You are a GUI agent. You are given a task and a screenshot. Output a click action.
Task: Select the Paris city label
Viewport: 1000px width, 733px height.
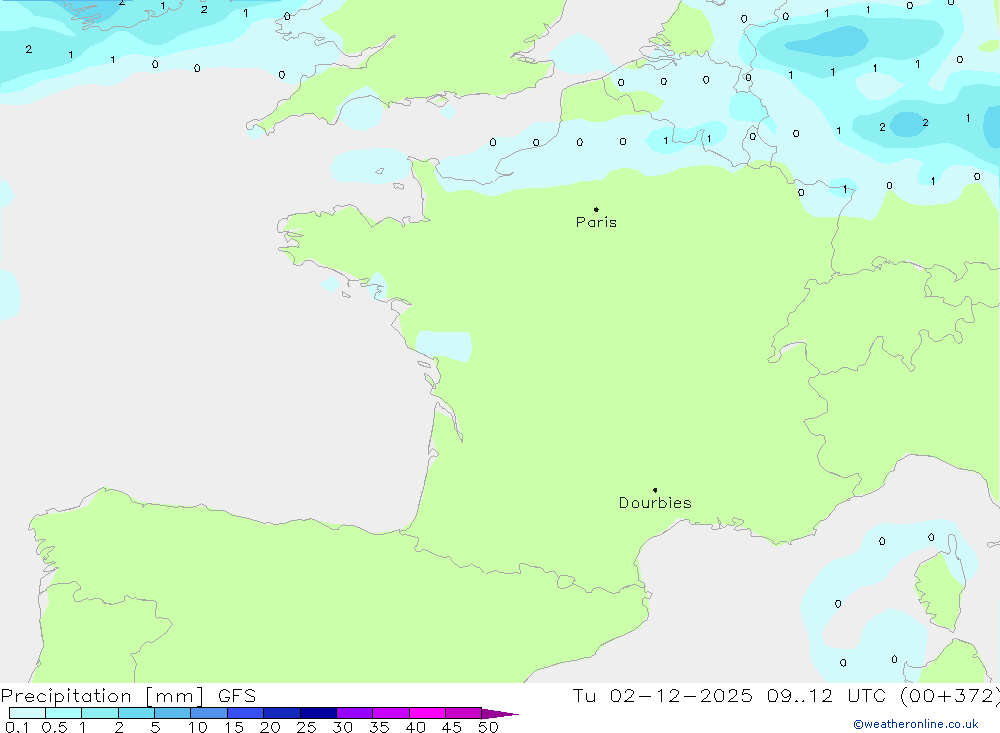tap(596, 222)
